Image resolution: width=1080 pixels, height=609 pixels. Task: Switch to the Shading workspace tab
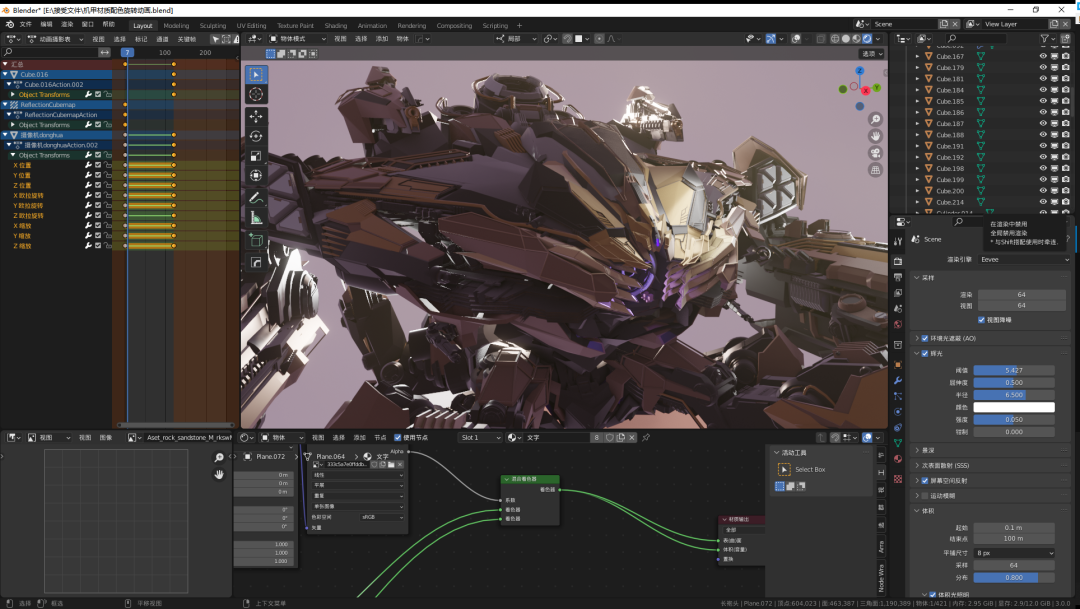(336, 26)
